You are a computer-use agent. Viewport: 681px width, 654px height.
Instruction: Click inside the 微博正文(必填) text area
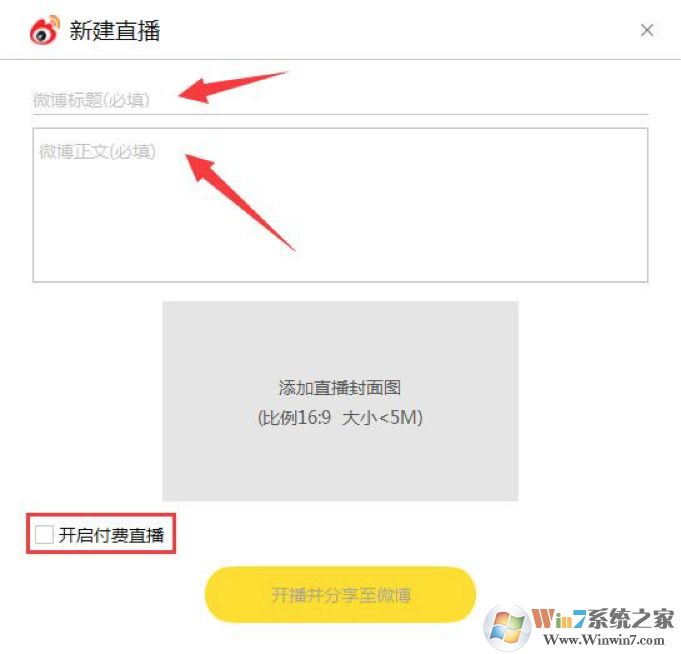340,205
